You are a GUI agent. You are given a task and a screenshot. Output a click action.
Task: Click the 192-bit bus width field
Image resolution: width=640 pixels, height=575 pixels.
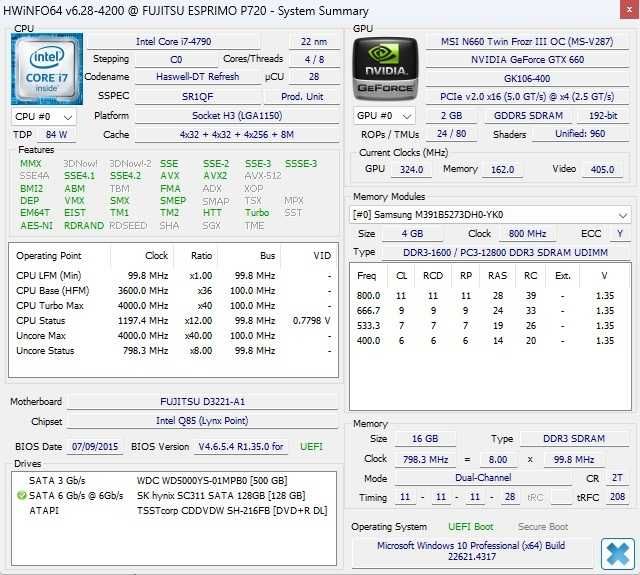pos(603,116)
